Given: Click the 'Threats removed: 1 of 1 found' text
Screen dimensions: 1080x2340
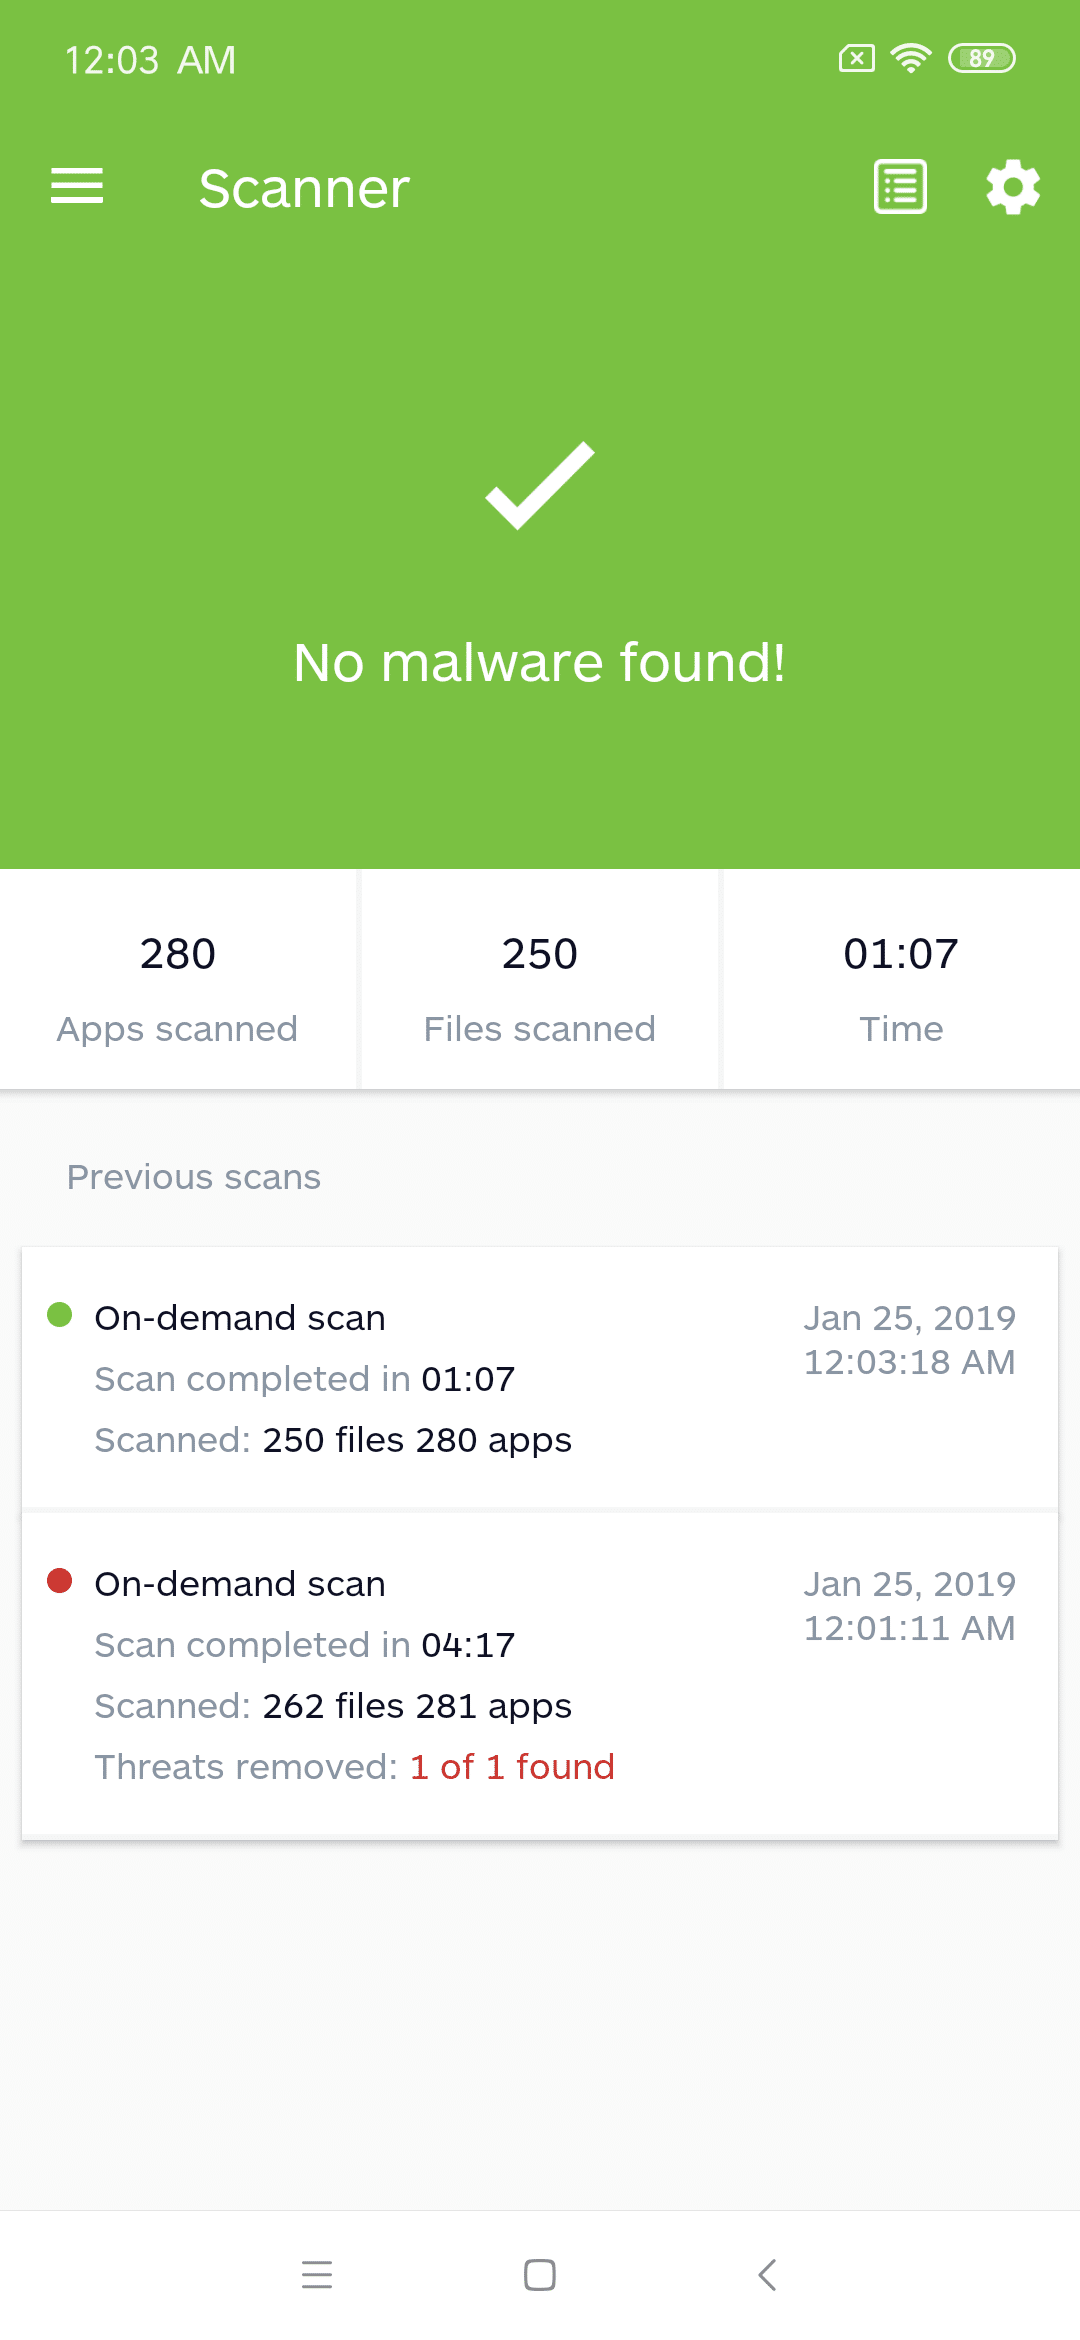Looking at the screenshot, I should click(355, 1767).
